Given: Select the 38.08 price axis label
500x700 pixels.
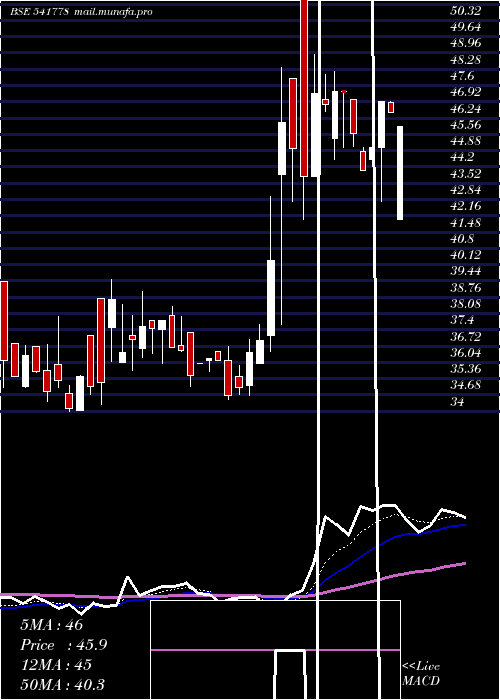Looking at the screenshot, I should (466, 304).
